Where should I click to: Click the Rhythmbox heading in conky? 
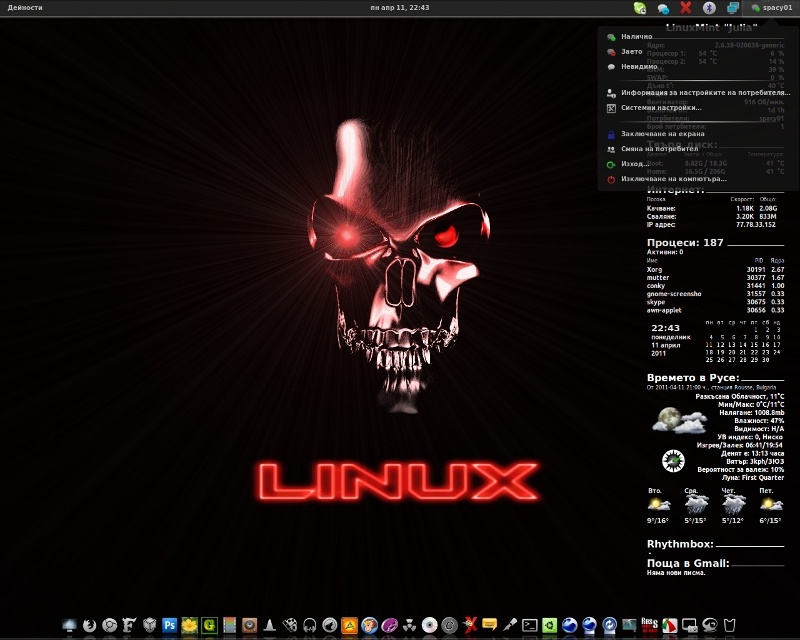pyautogui.click(x=680, y=544)
